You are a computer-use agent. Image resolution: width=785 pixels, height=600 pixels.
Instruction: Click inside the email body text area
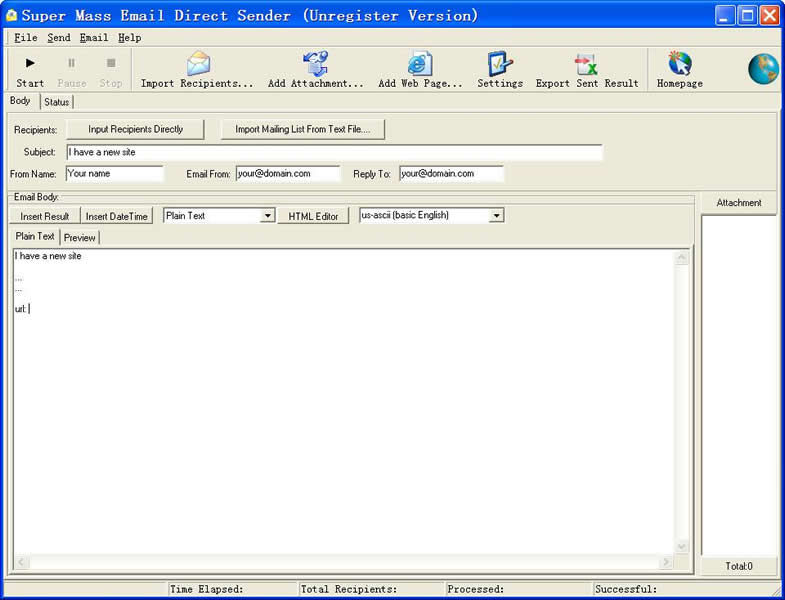[343, 401]
